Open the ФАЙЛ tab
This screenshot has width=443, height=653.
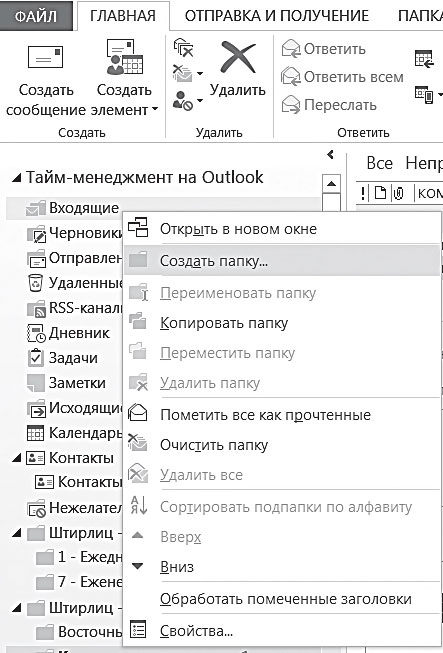click(x=35, y=16)
